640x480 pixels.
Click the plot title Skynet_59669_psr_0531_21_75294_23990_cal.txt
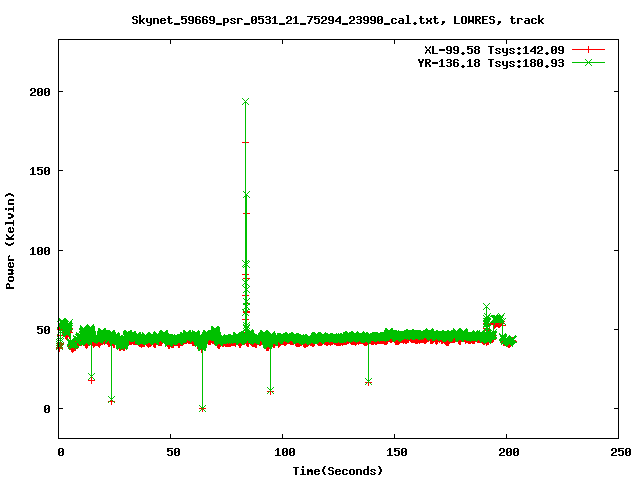[285, 20]
